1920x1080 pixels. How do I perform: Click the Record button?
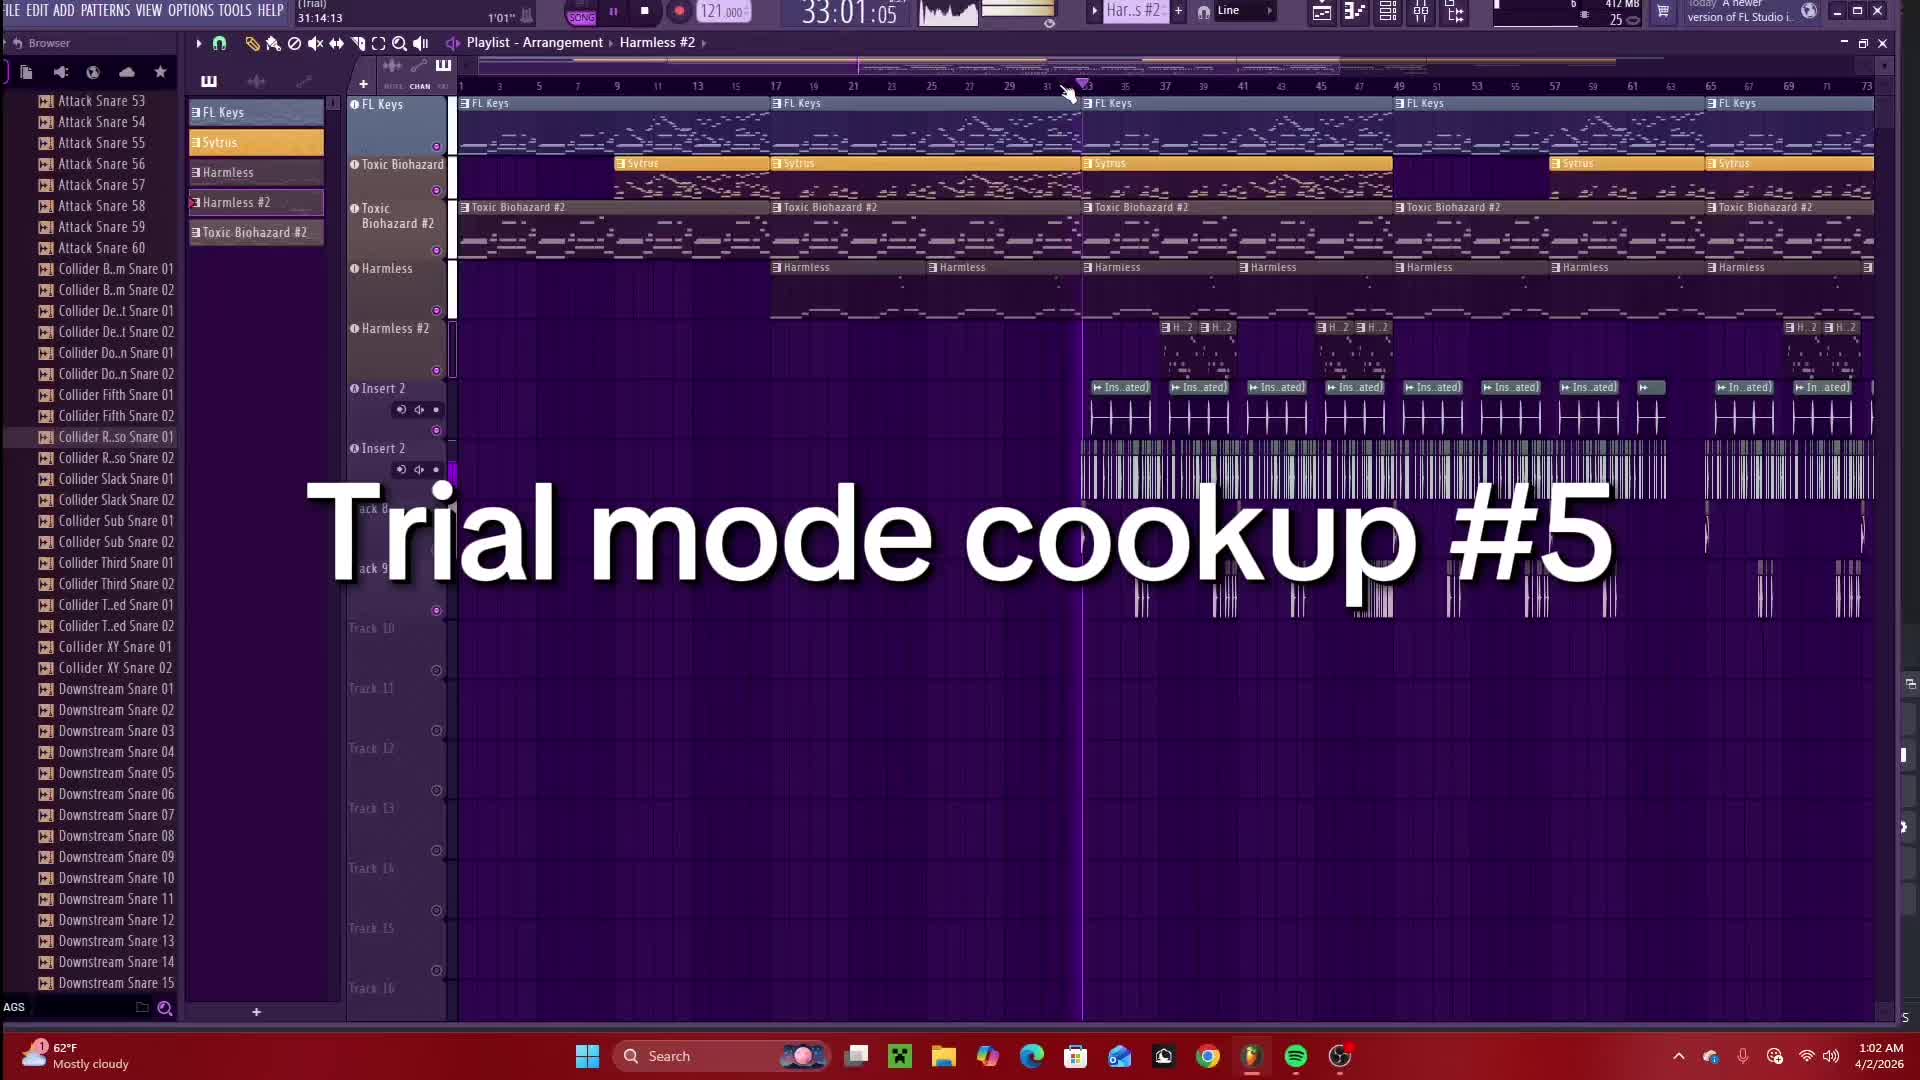[679, 12]
